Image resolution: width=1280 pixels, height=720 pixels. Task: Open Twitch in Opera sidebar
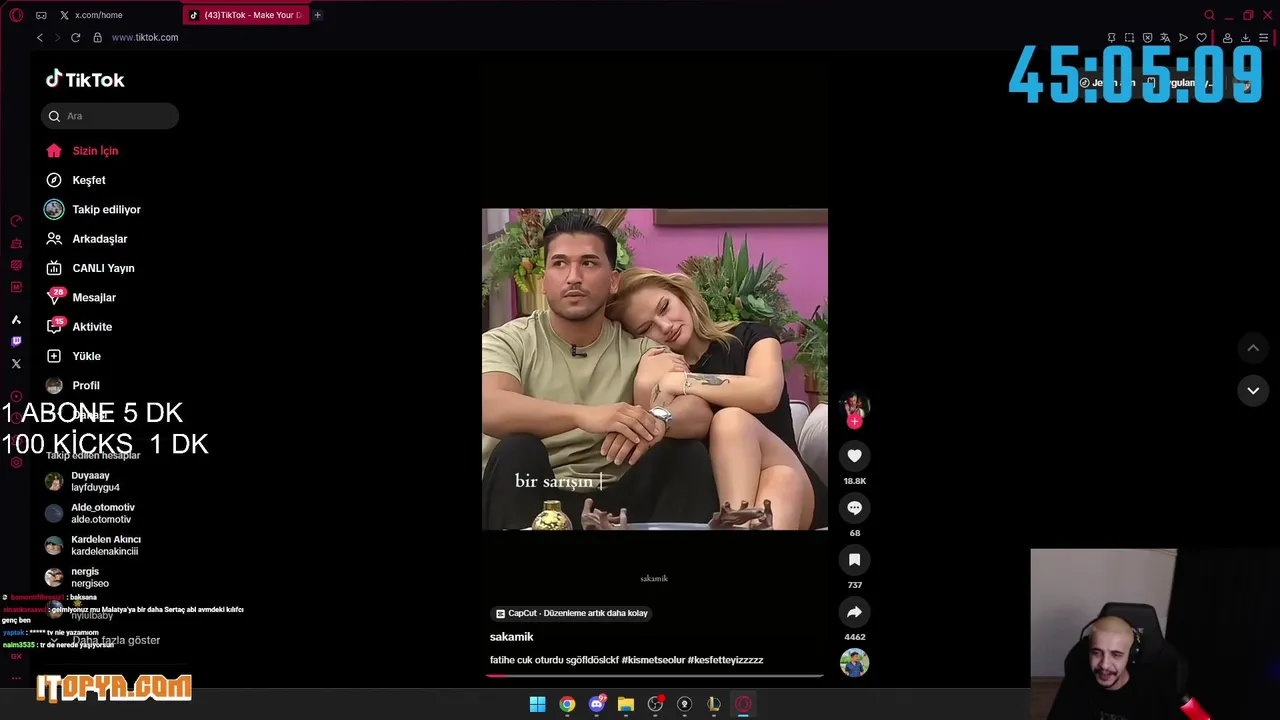pyautogui.click(x=16, y=341)
